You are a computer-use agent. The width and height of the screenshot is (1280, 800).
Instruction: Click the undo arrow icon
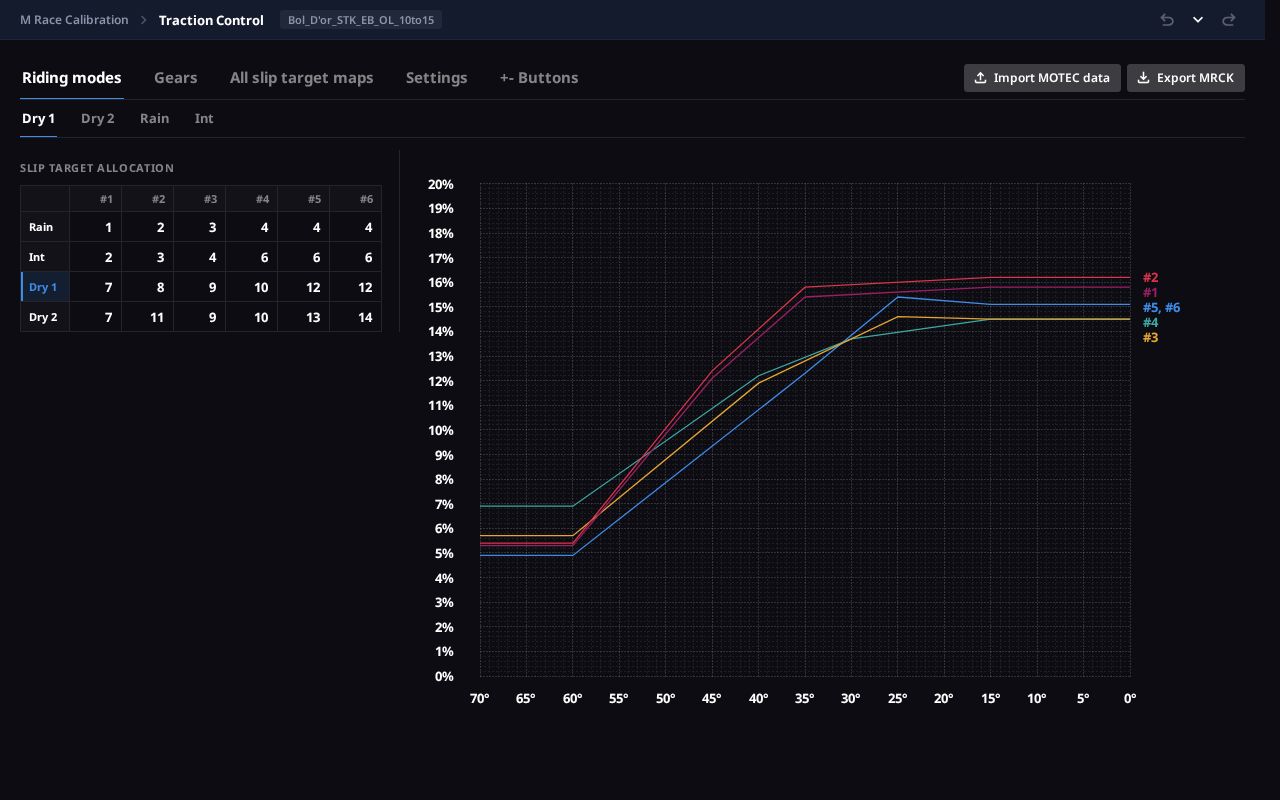pyautogui.click(x=1167, y=20)
